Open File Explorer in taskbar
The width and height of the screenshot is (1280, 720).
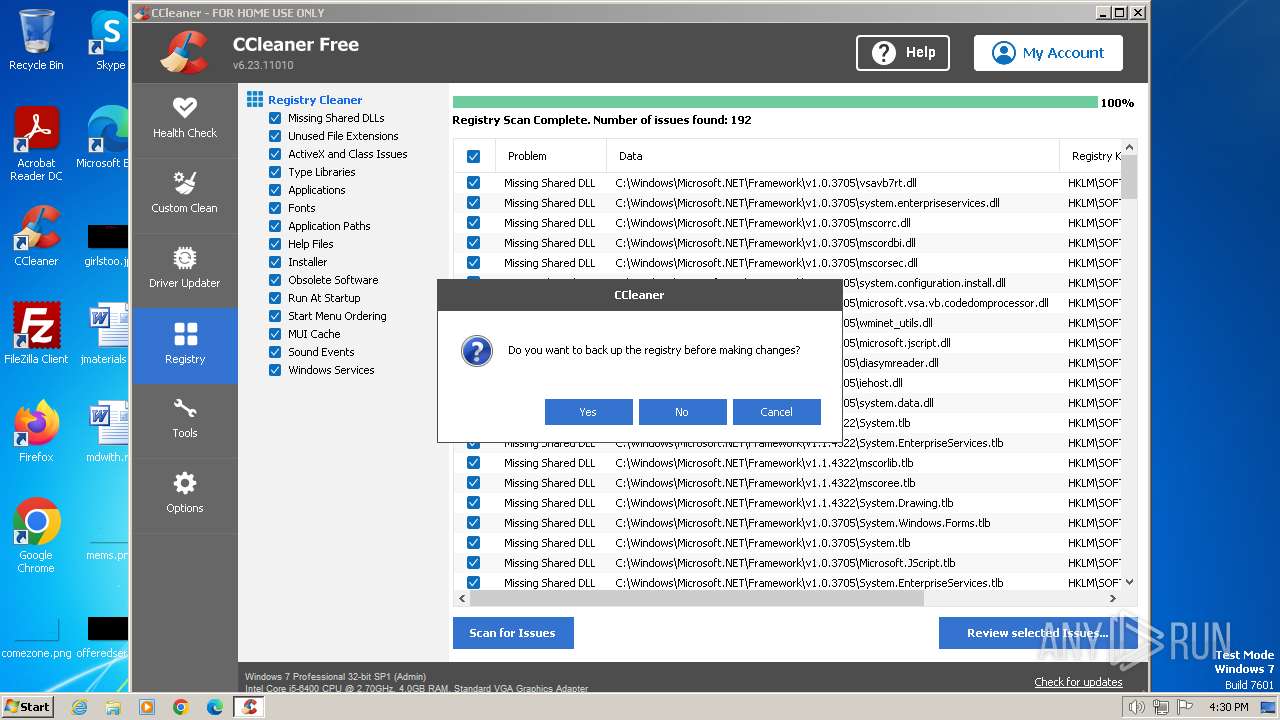point(113,707)
